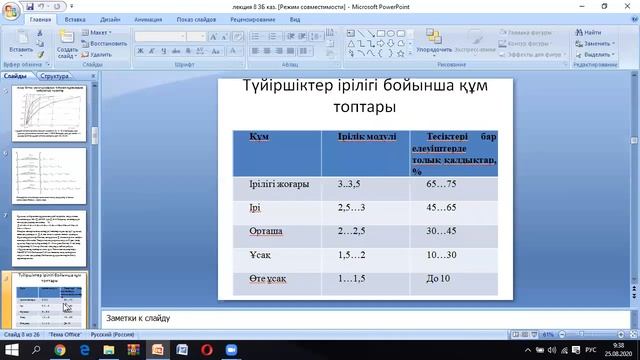Screen dimensions: 640x360
Task: Toggle Bold (Ж) formatting
Action: click(x=140, y=51)
